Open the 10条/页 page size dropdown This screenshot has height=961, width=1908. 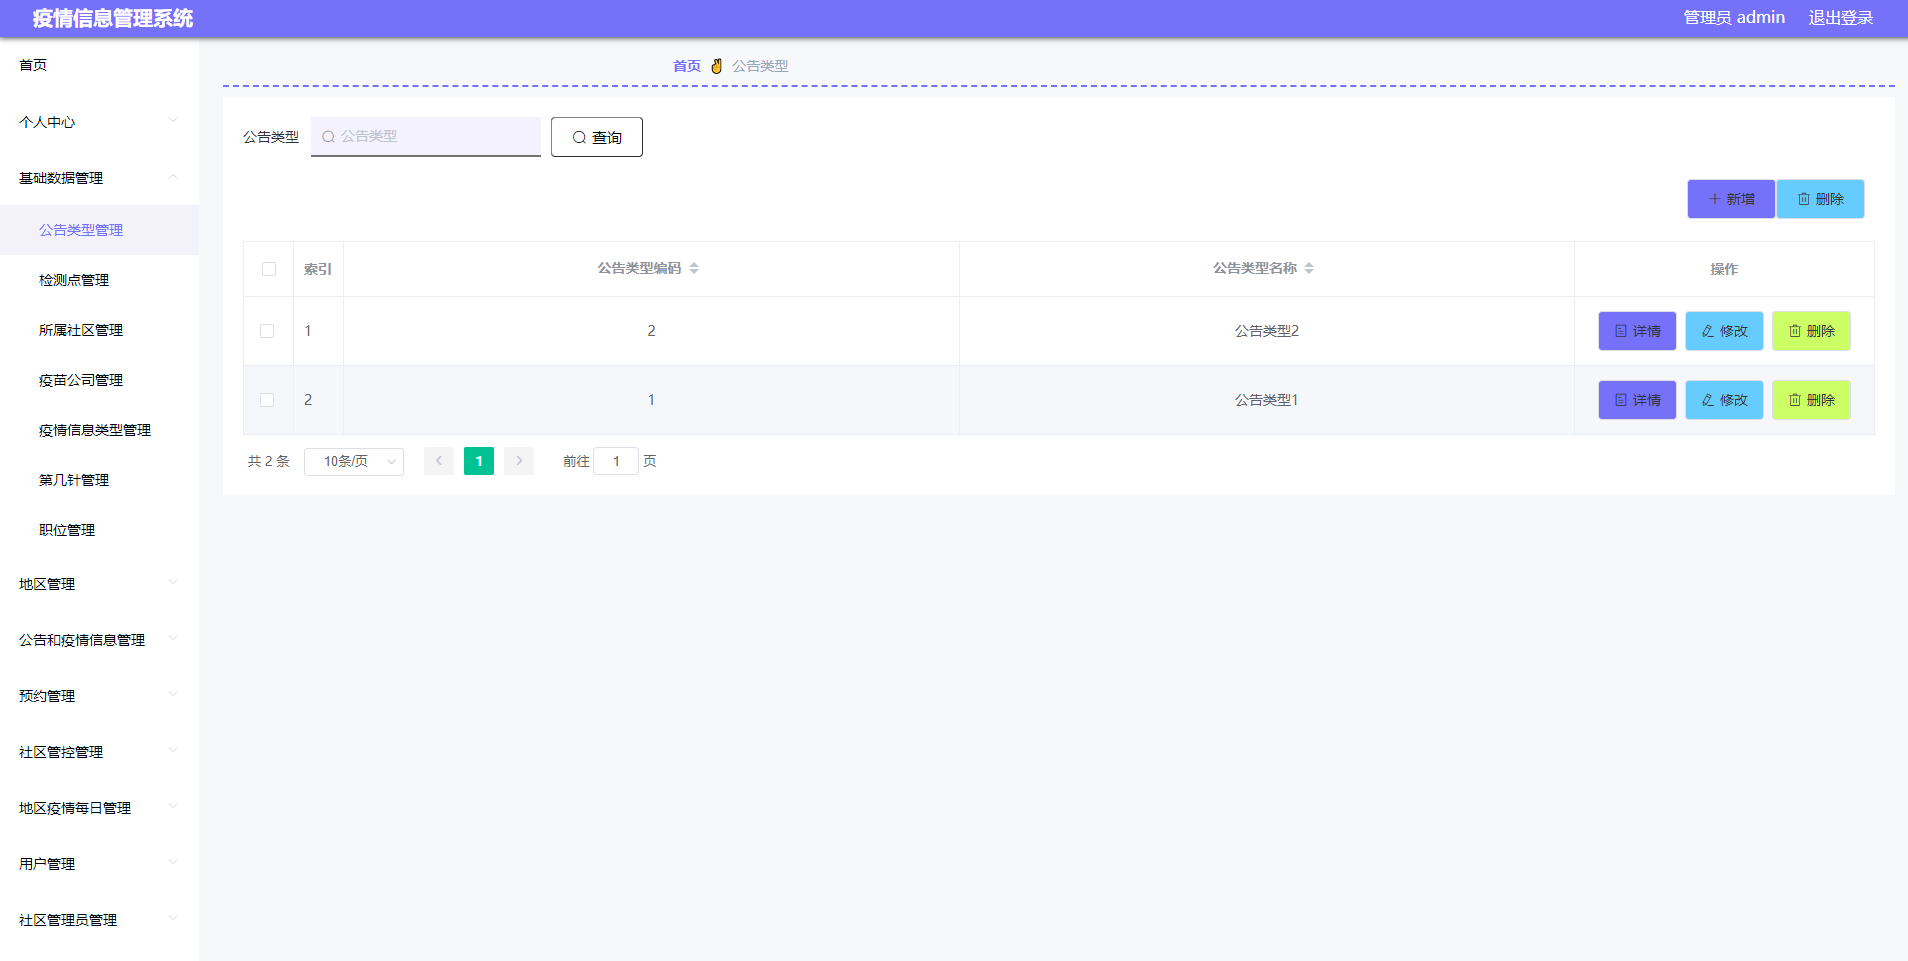tap(353, 461)
